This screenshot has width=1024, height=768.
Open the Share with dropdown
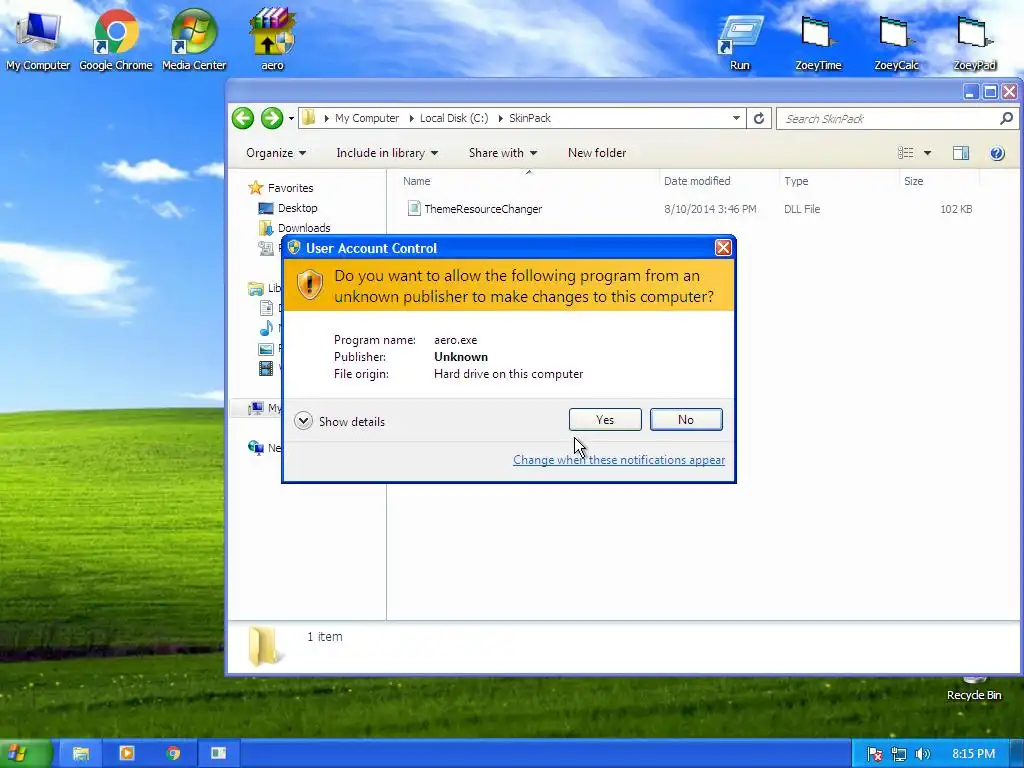(503, 153)
